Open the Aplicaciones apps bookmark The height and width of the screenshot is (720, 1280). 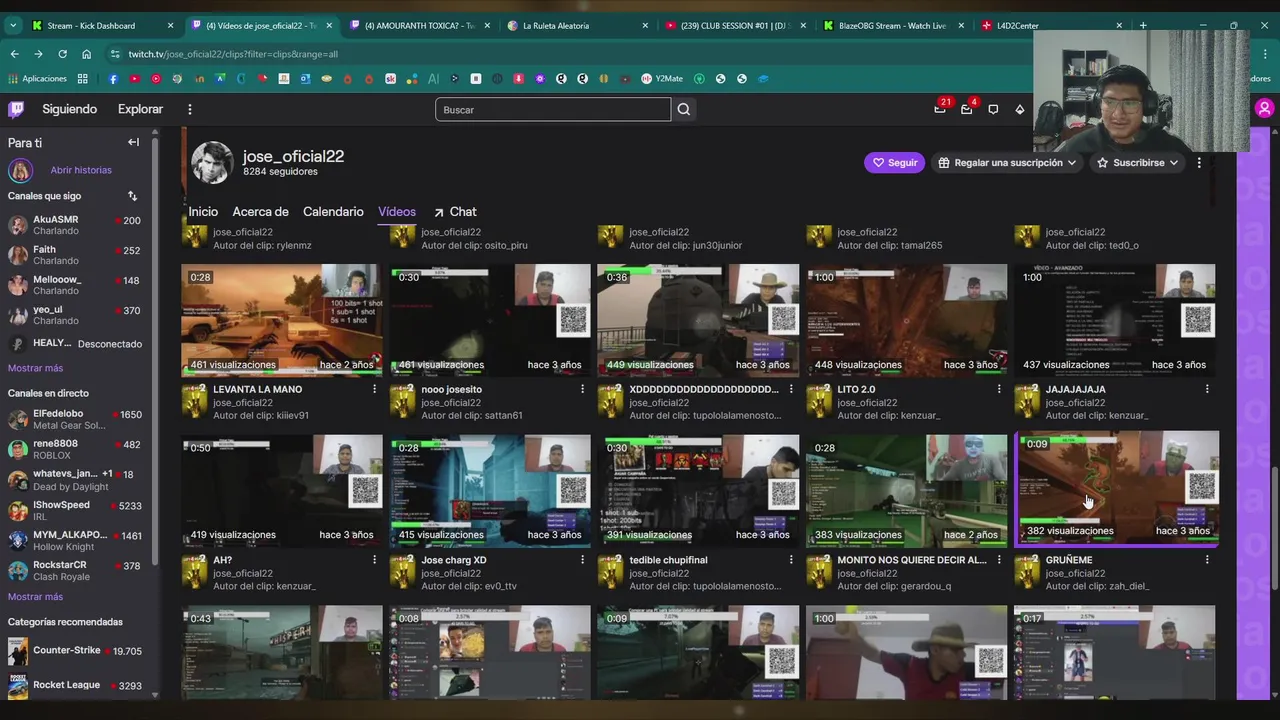coord(38,79)
